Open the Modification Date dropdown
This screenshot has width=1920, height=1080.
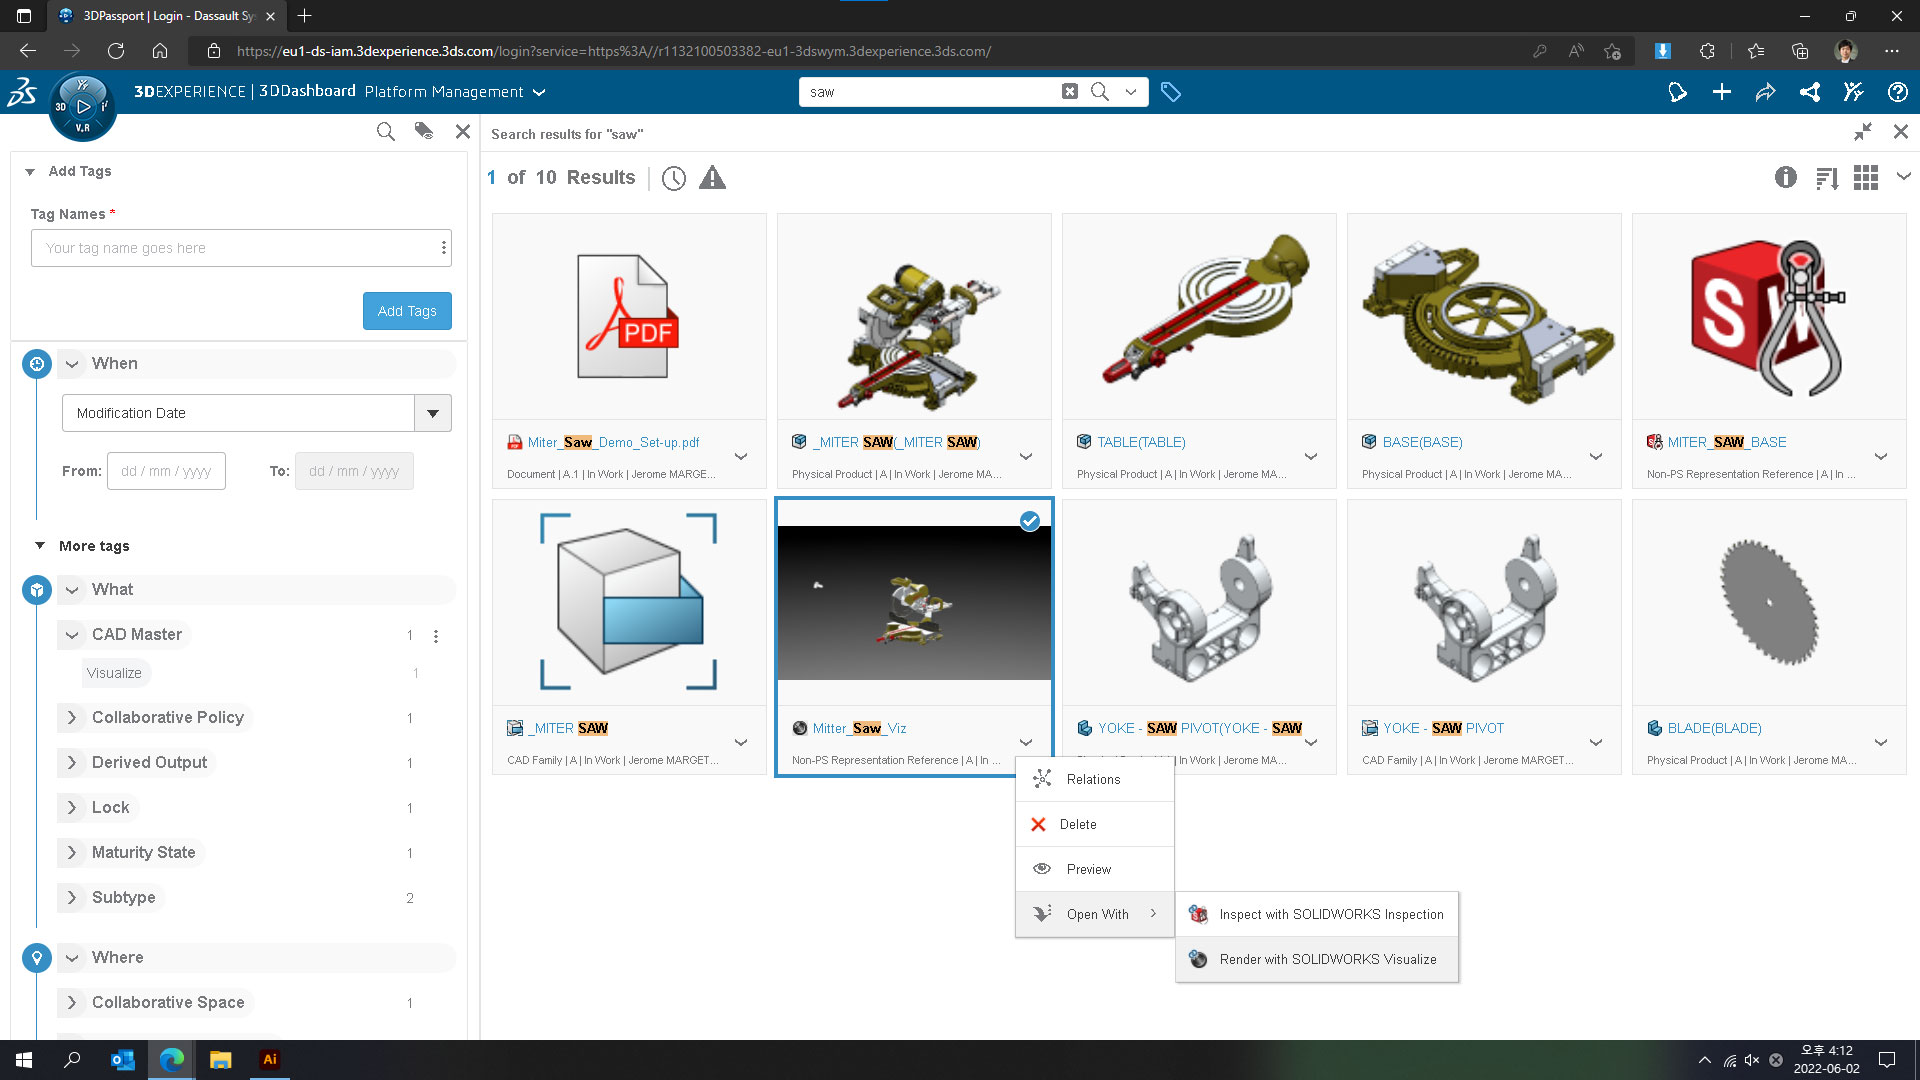point(433,413)
